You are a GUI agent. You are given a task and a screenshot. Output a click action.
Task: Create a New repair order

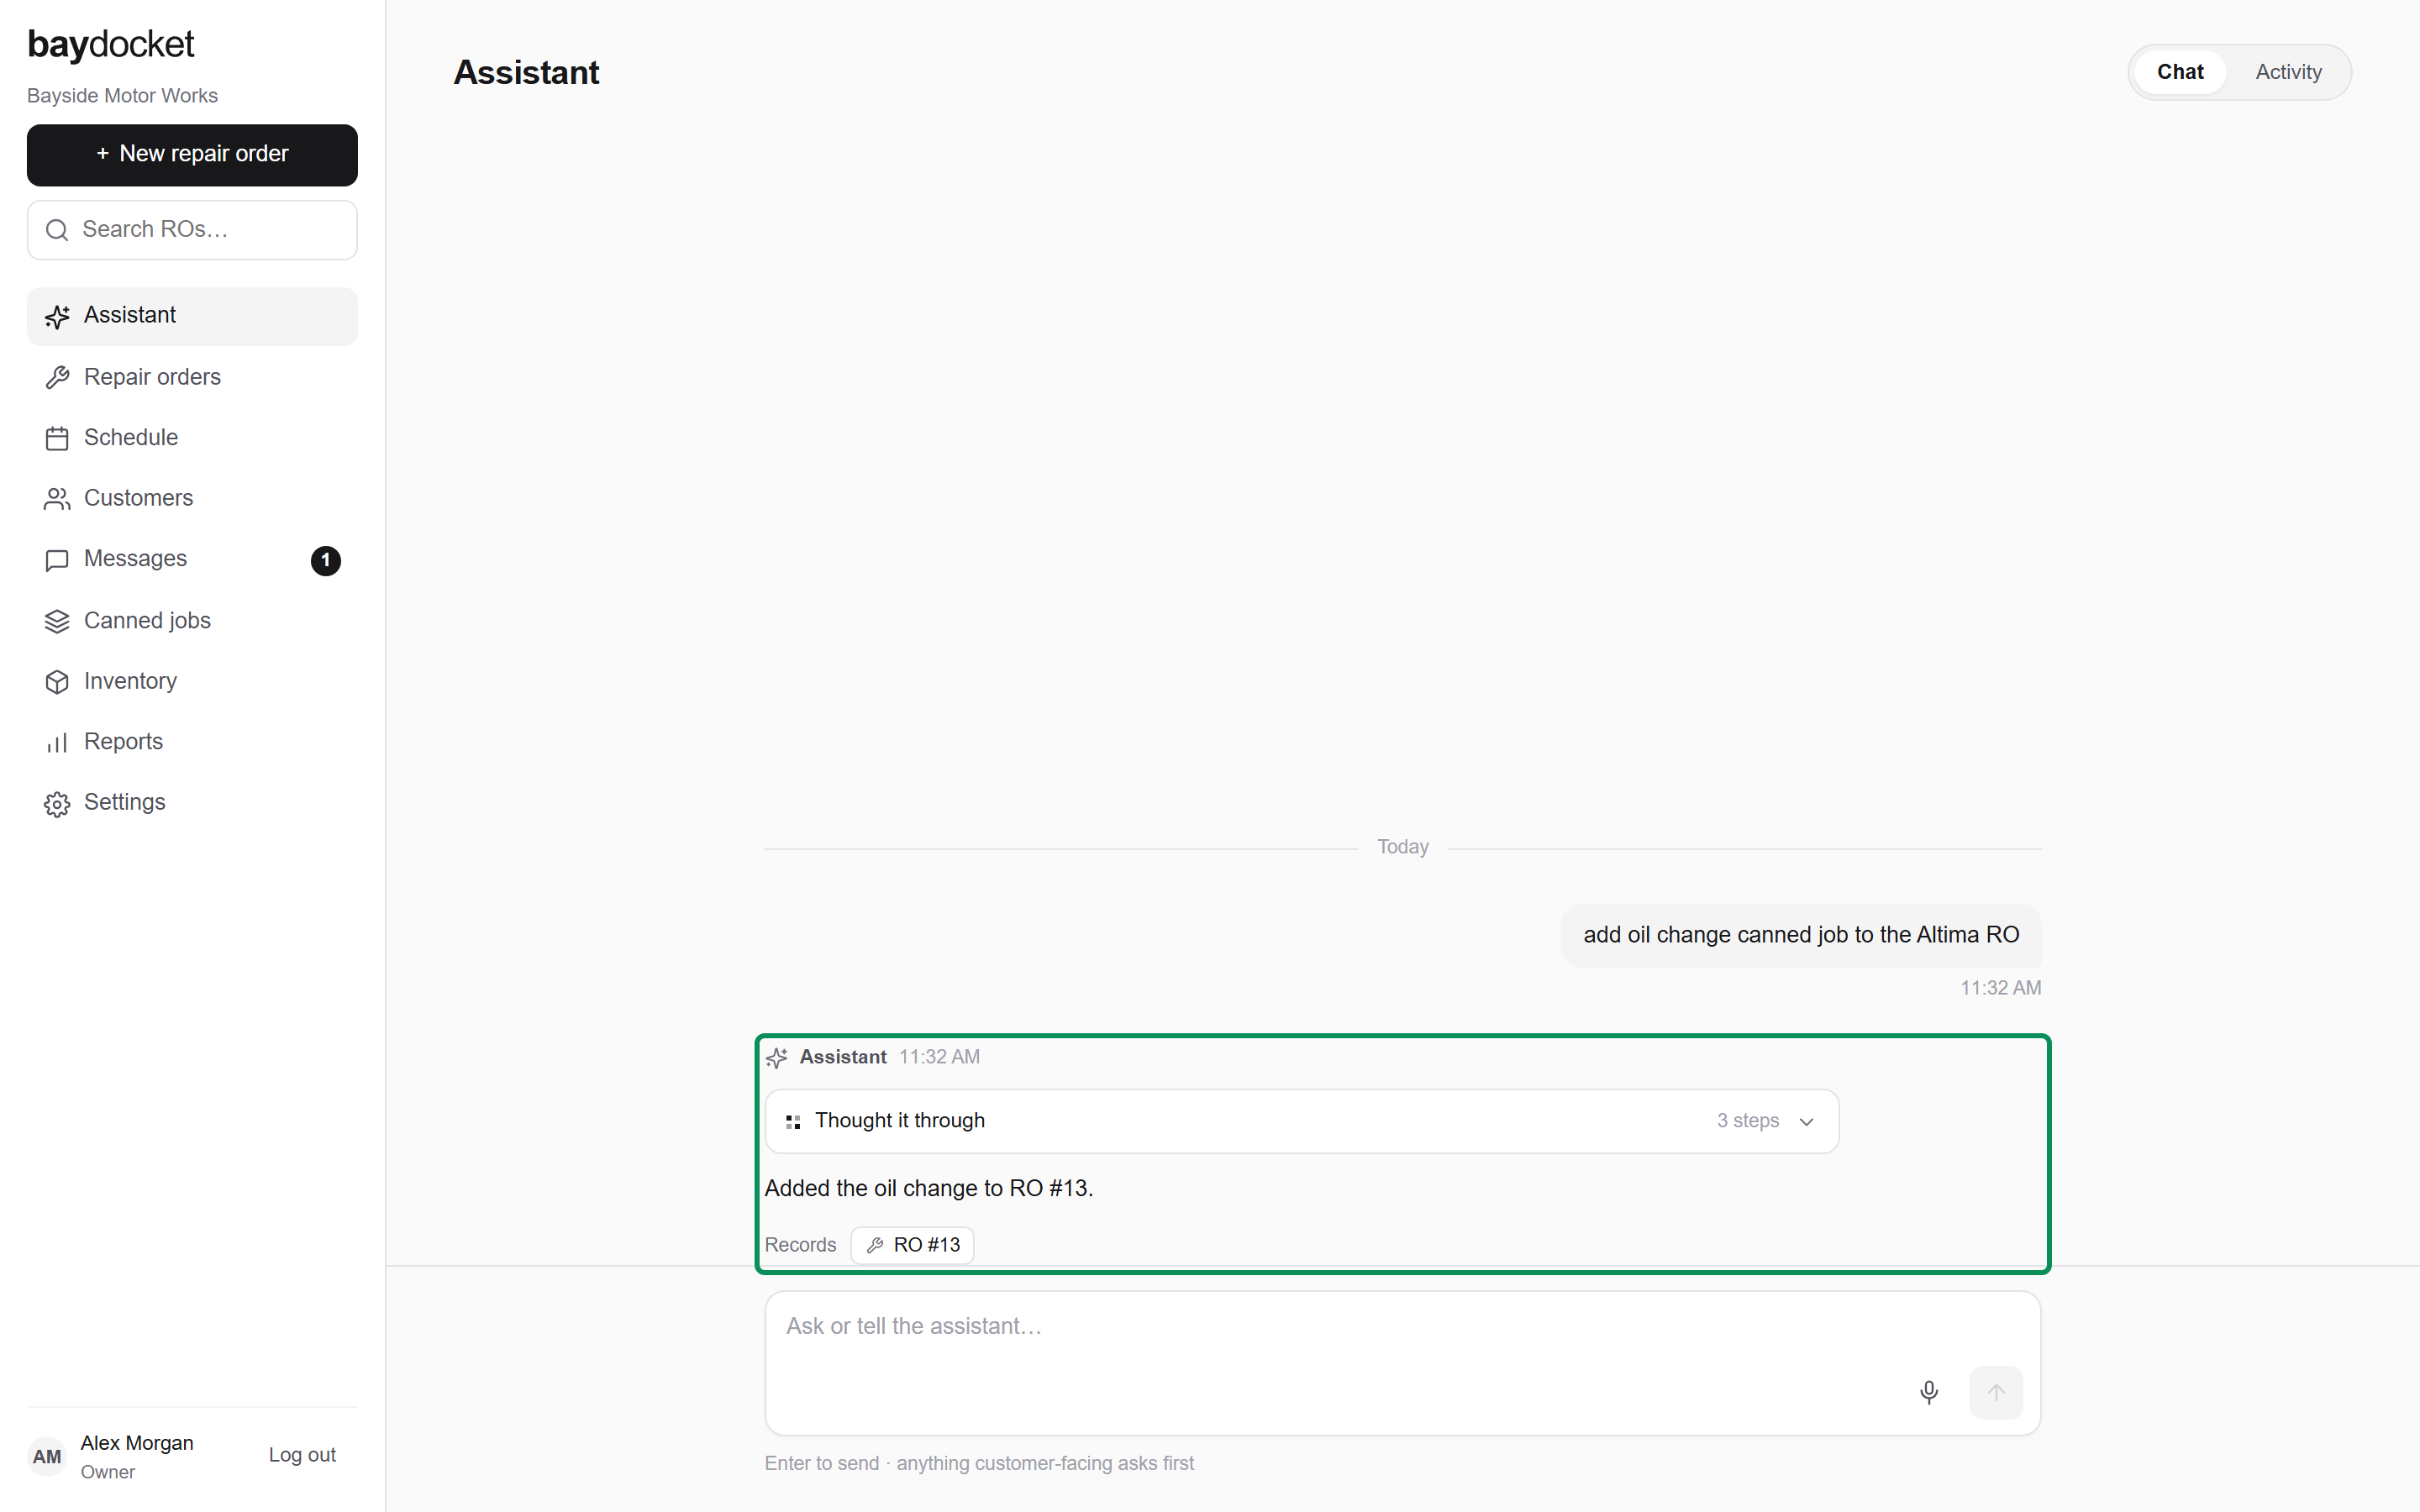[192, 155]
